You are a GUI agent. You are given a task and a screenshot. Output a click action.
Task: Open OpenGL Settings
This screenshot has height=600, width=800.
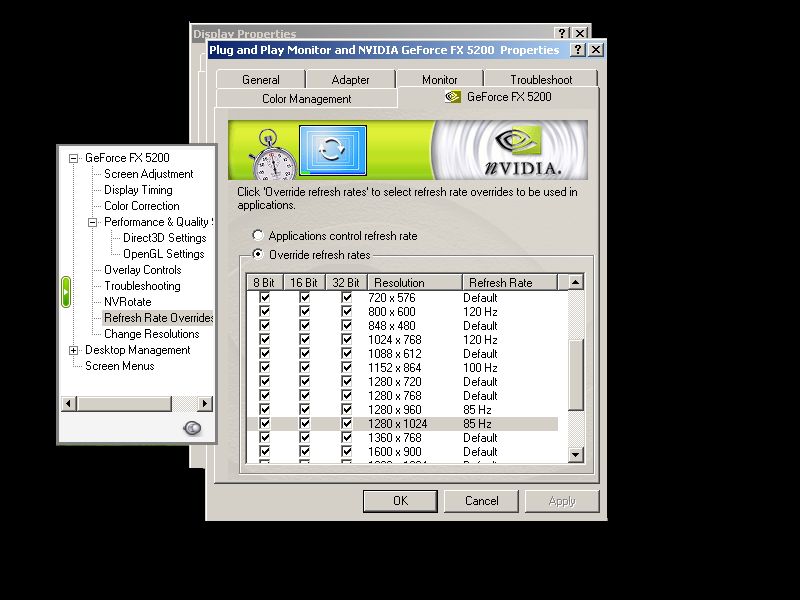coord(163,254)
